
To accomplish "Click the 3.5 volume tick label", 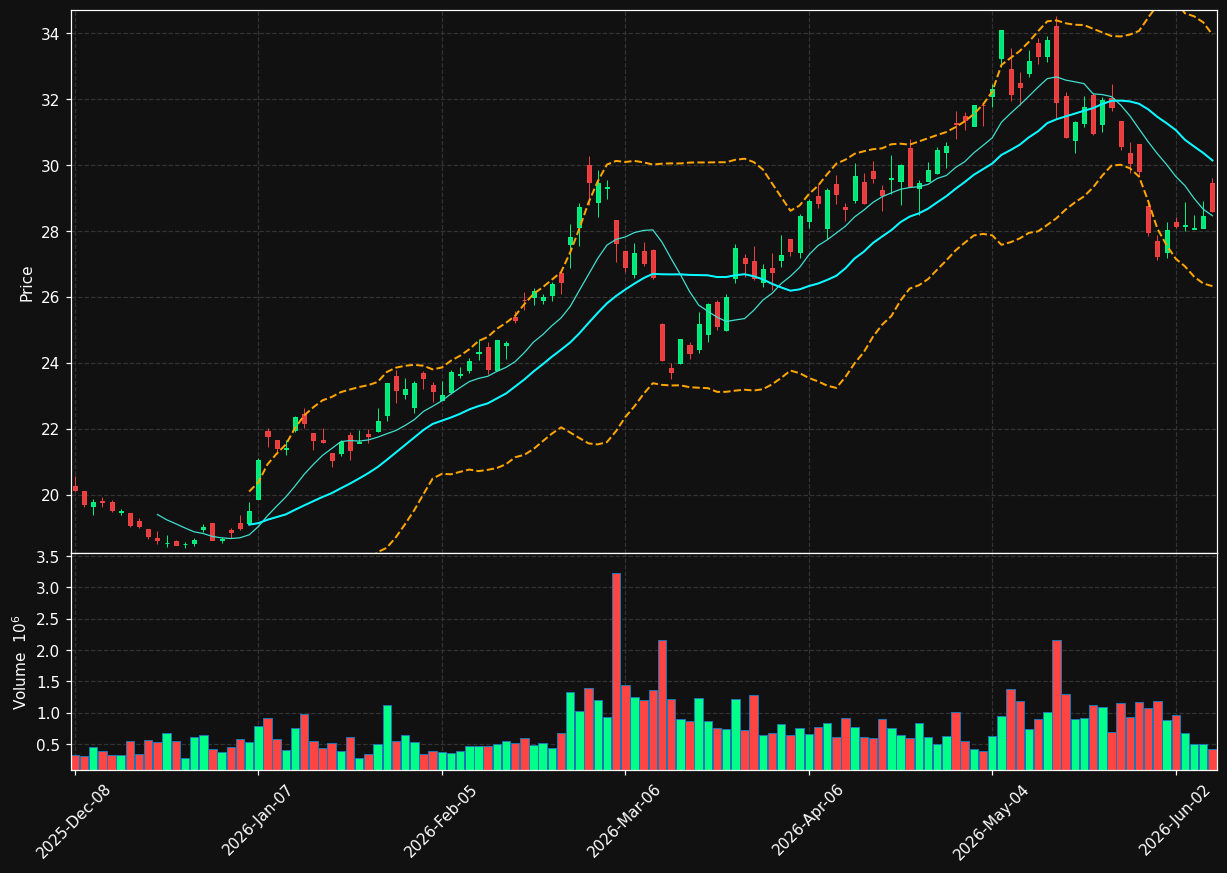I will [x=48, y=556].
